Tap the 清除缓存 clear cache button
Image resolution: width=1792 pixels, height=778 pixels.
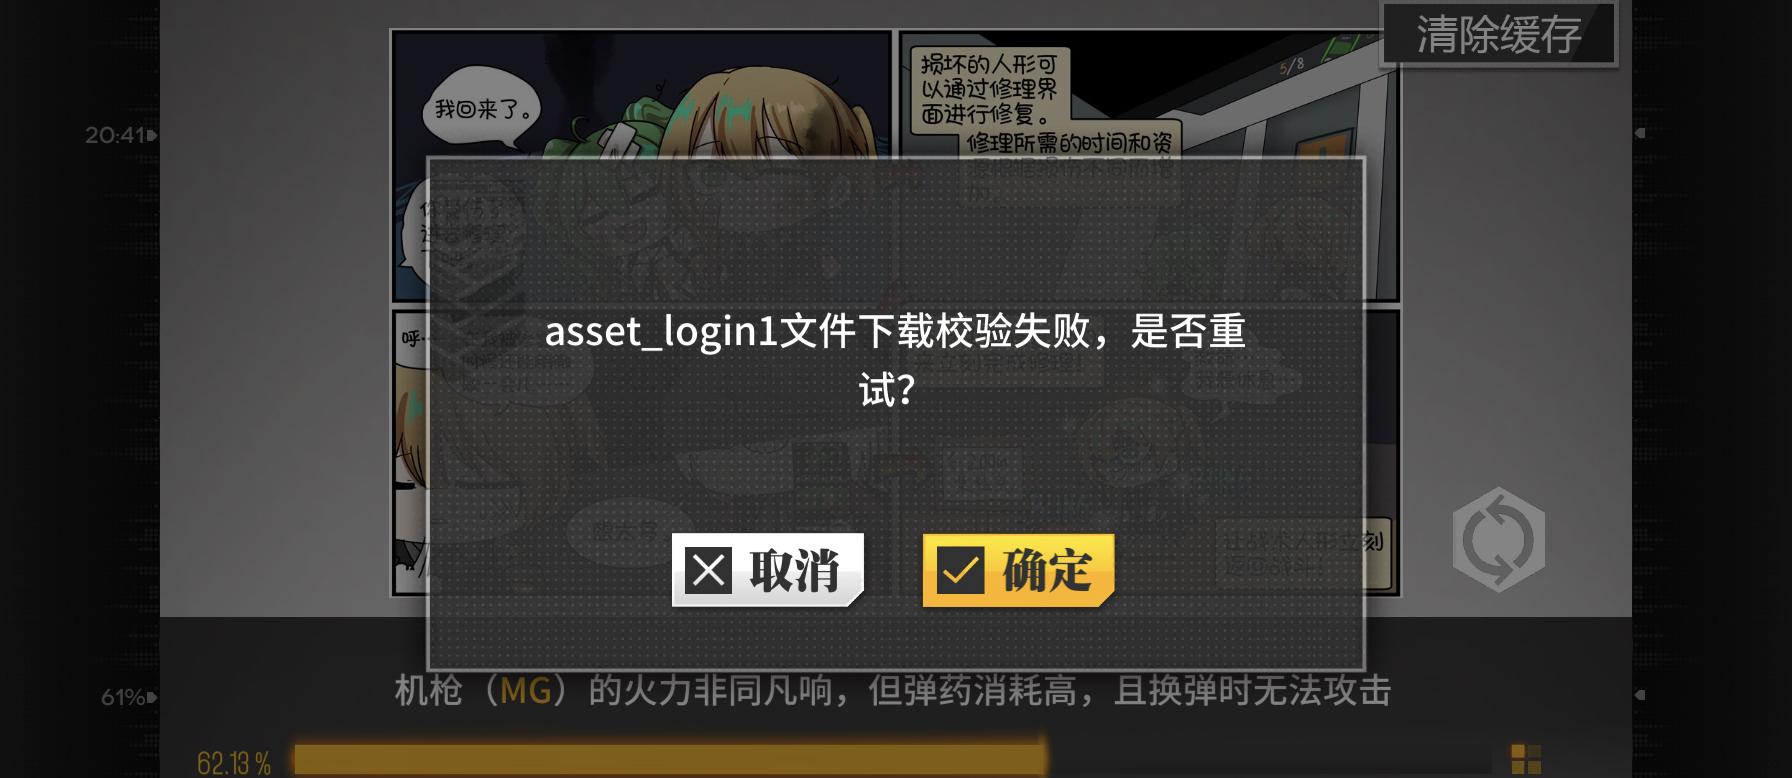pos(1498,35)
